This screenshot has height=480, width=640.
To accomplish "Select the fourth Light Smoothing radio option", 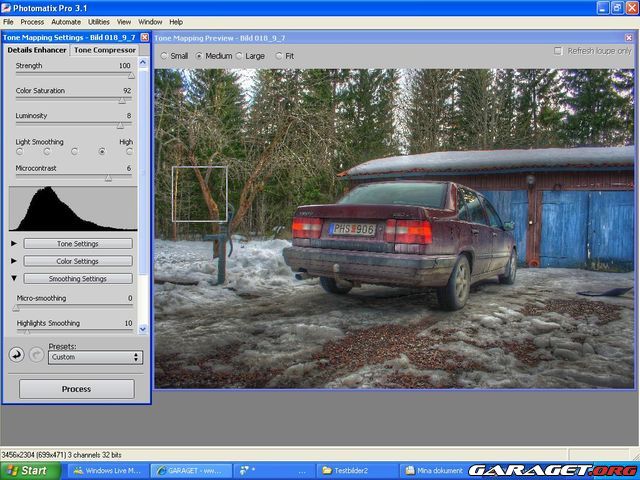I will click(102, 151).
